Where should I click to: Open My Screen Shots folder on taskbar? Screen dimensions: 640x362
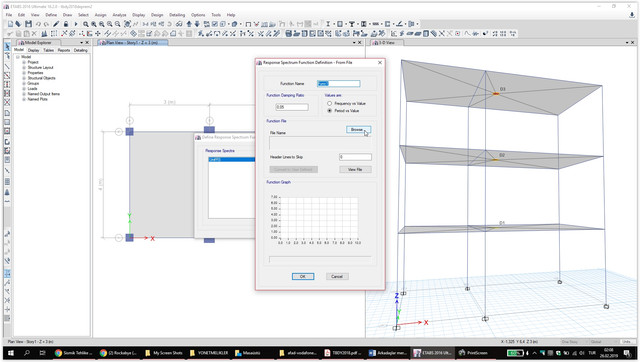164,353
